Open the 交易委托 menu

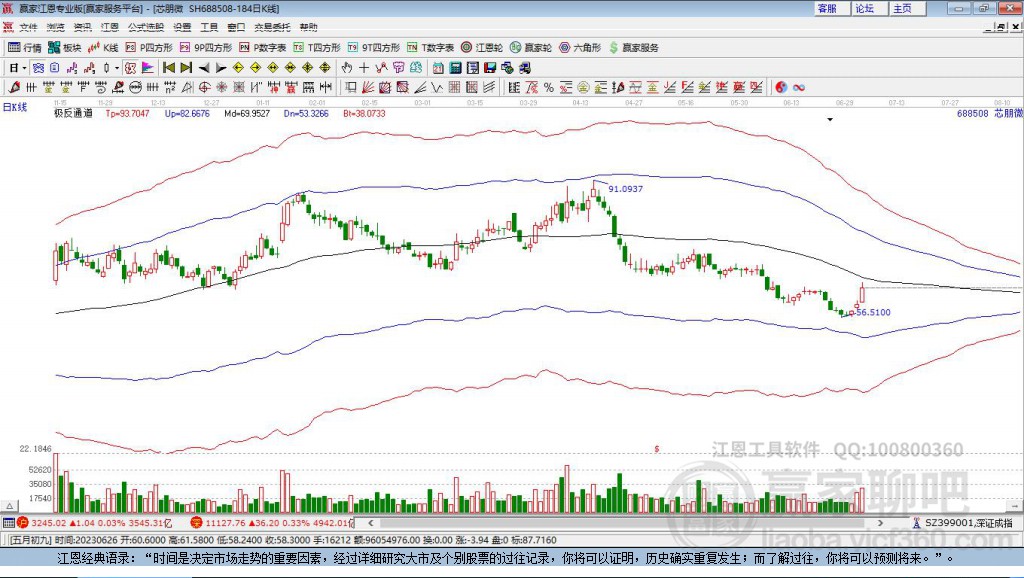coord(272,27)
